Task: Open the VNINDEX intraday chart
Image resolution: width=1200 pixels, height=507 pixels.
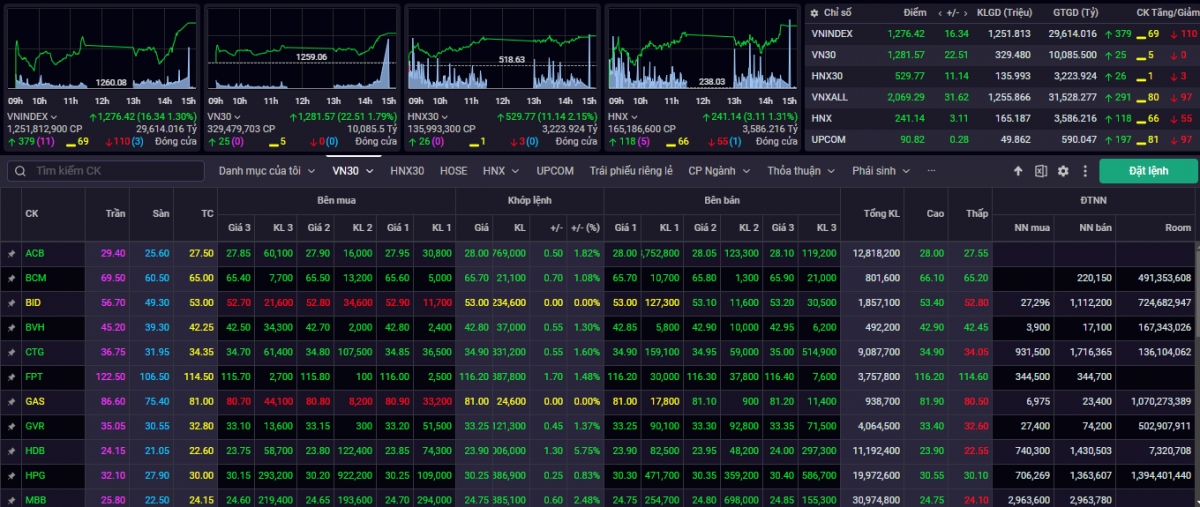Action: pyautogui.click(x=102, y=50)
